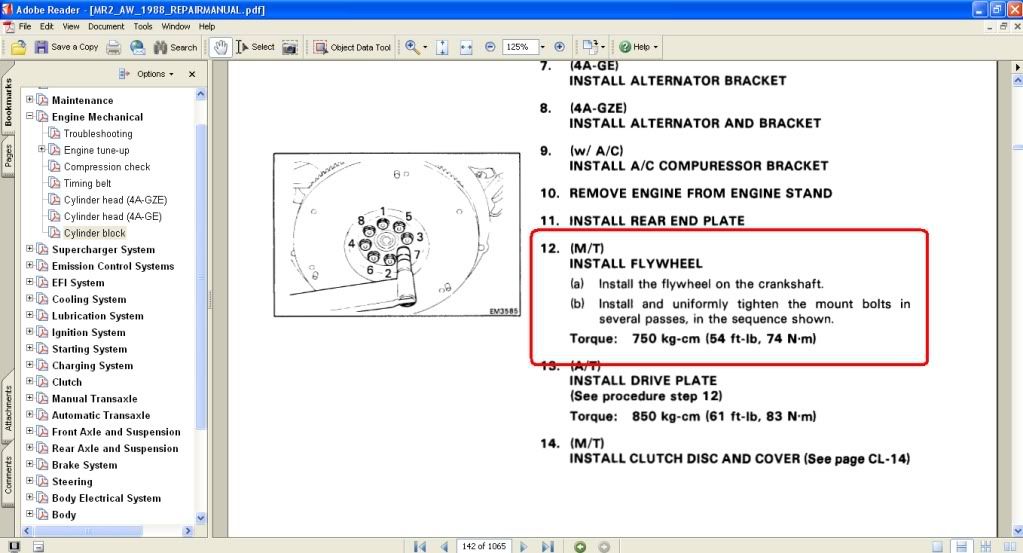Click the Email document icon
Viewport: 1023px width, 553px height.
137,47
